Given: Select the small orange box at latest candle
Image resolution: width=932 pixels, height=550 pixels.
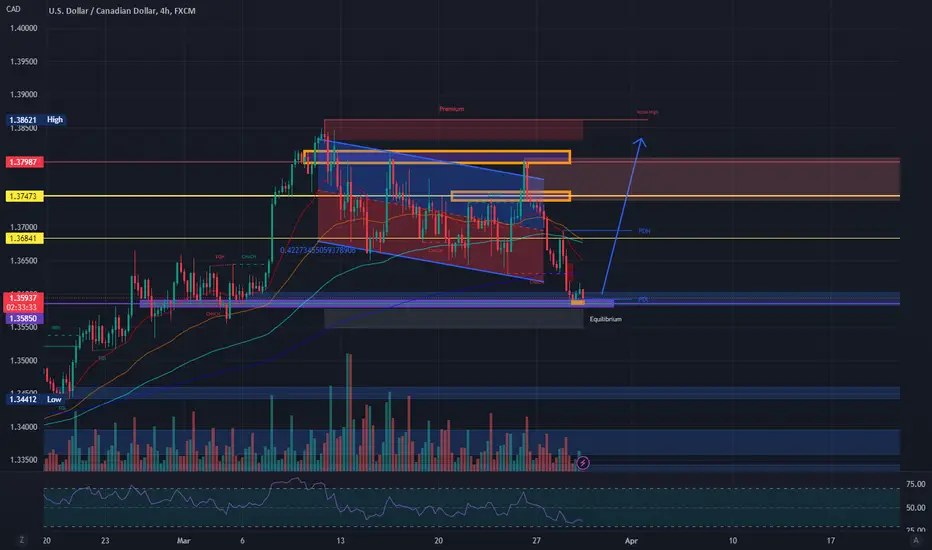Looking at the screenshot, I should click(x=578, y=303).
